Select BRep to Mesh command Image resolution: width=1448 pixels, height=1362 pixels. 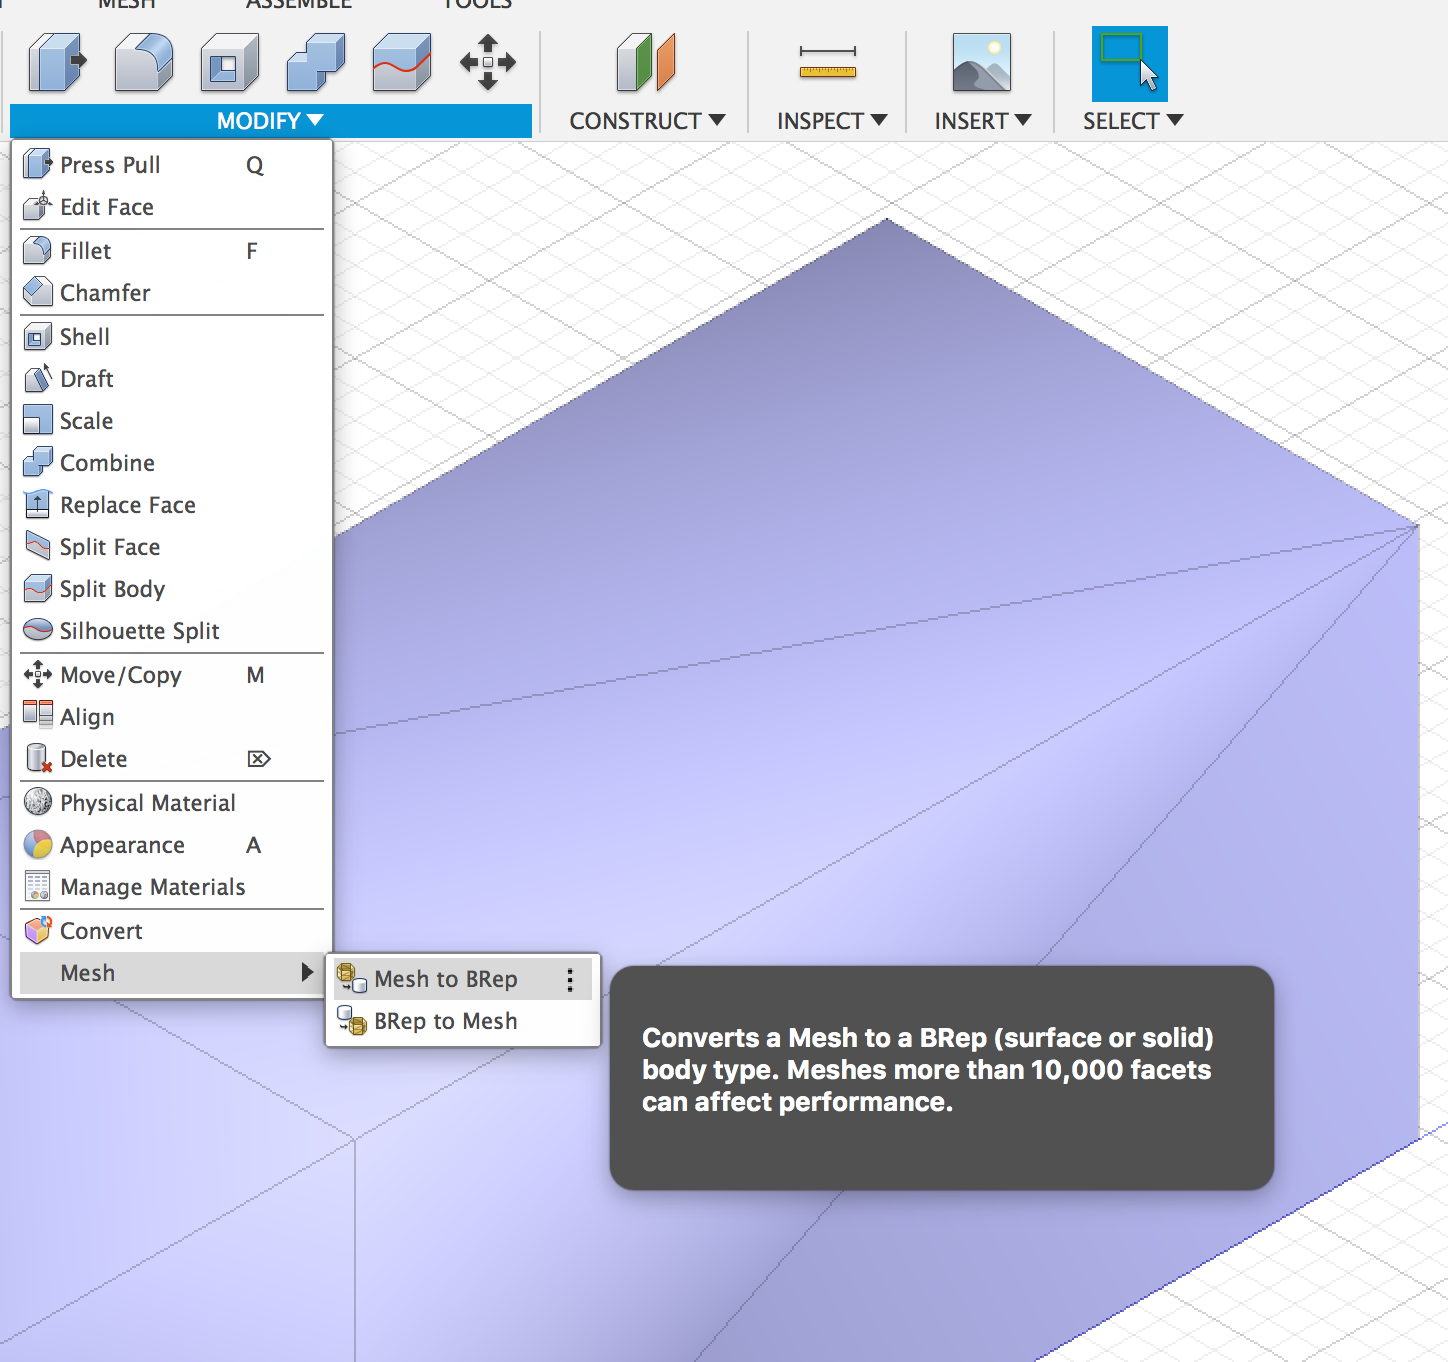pos(446,1021)
